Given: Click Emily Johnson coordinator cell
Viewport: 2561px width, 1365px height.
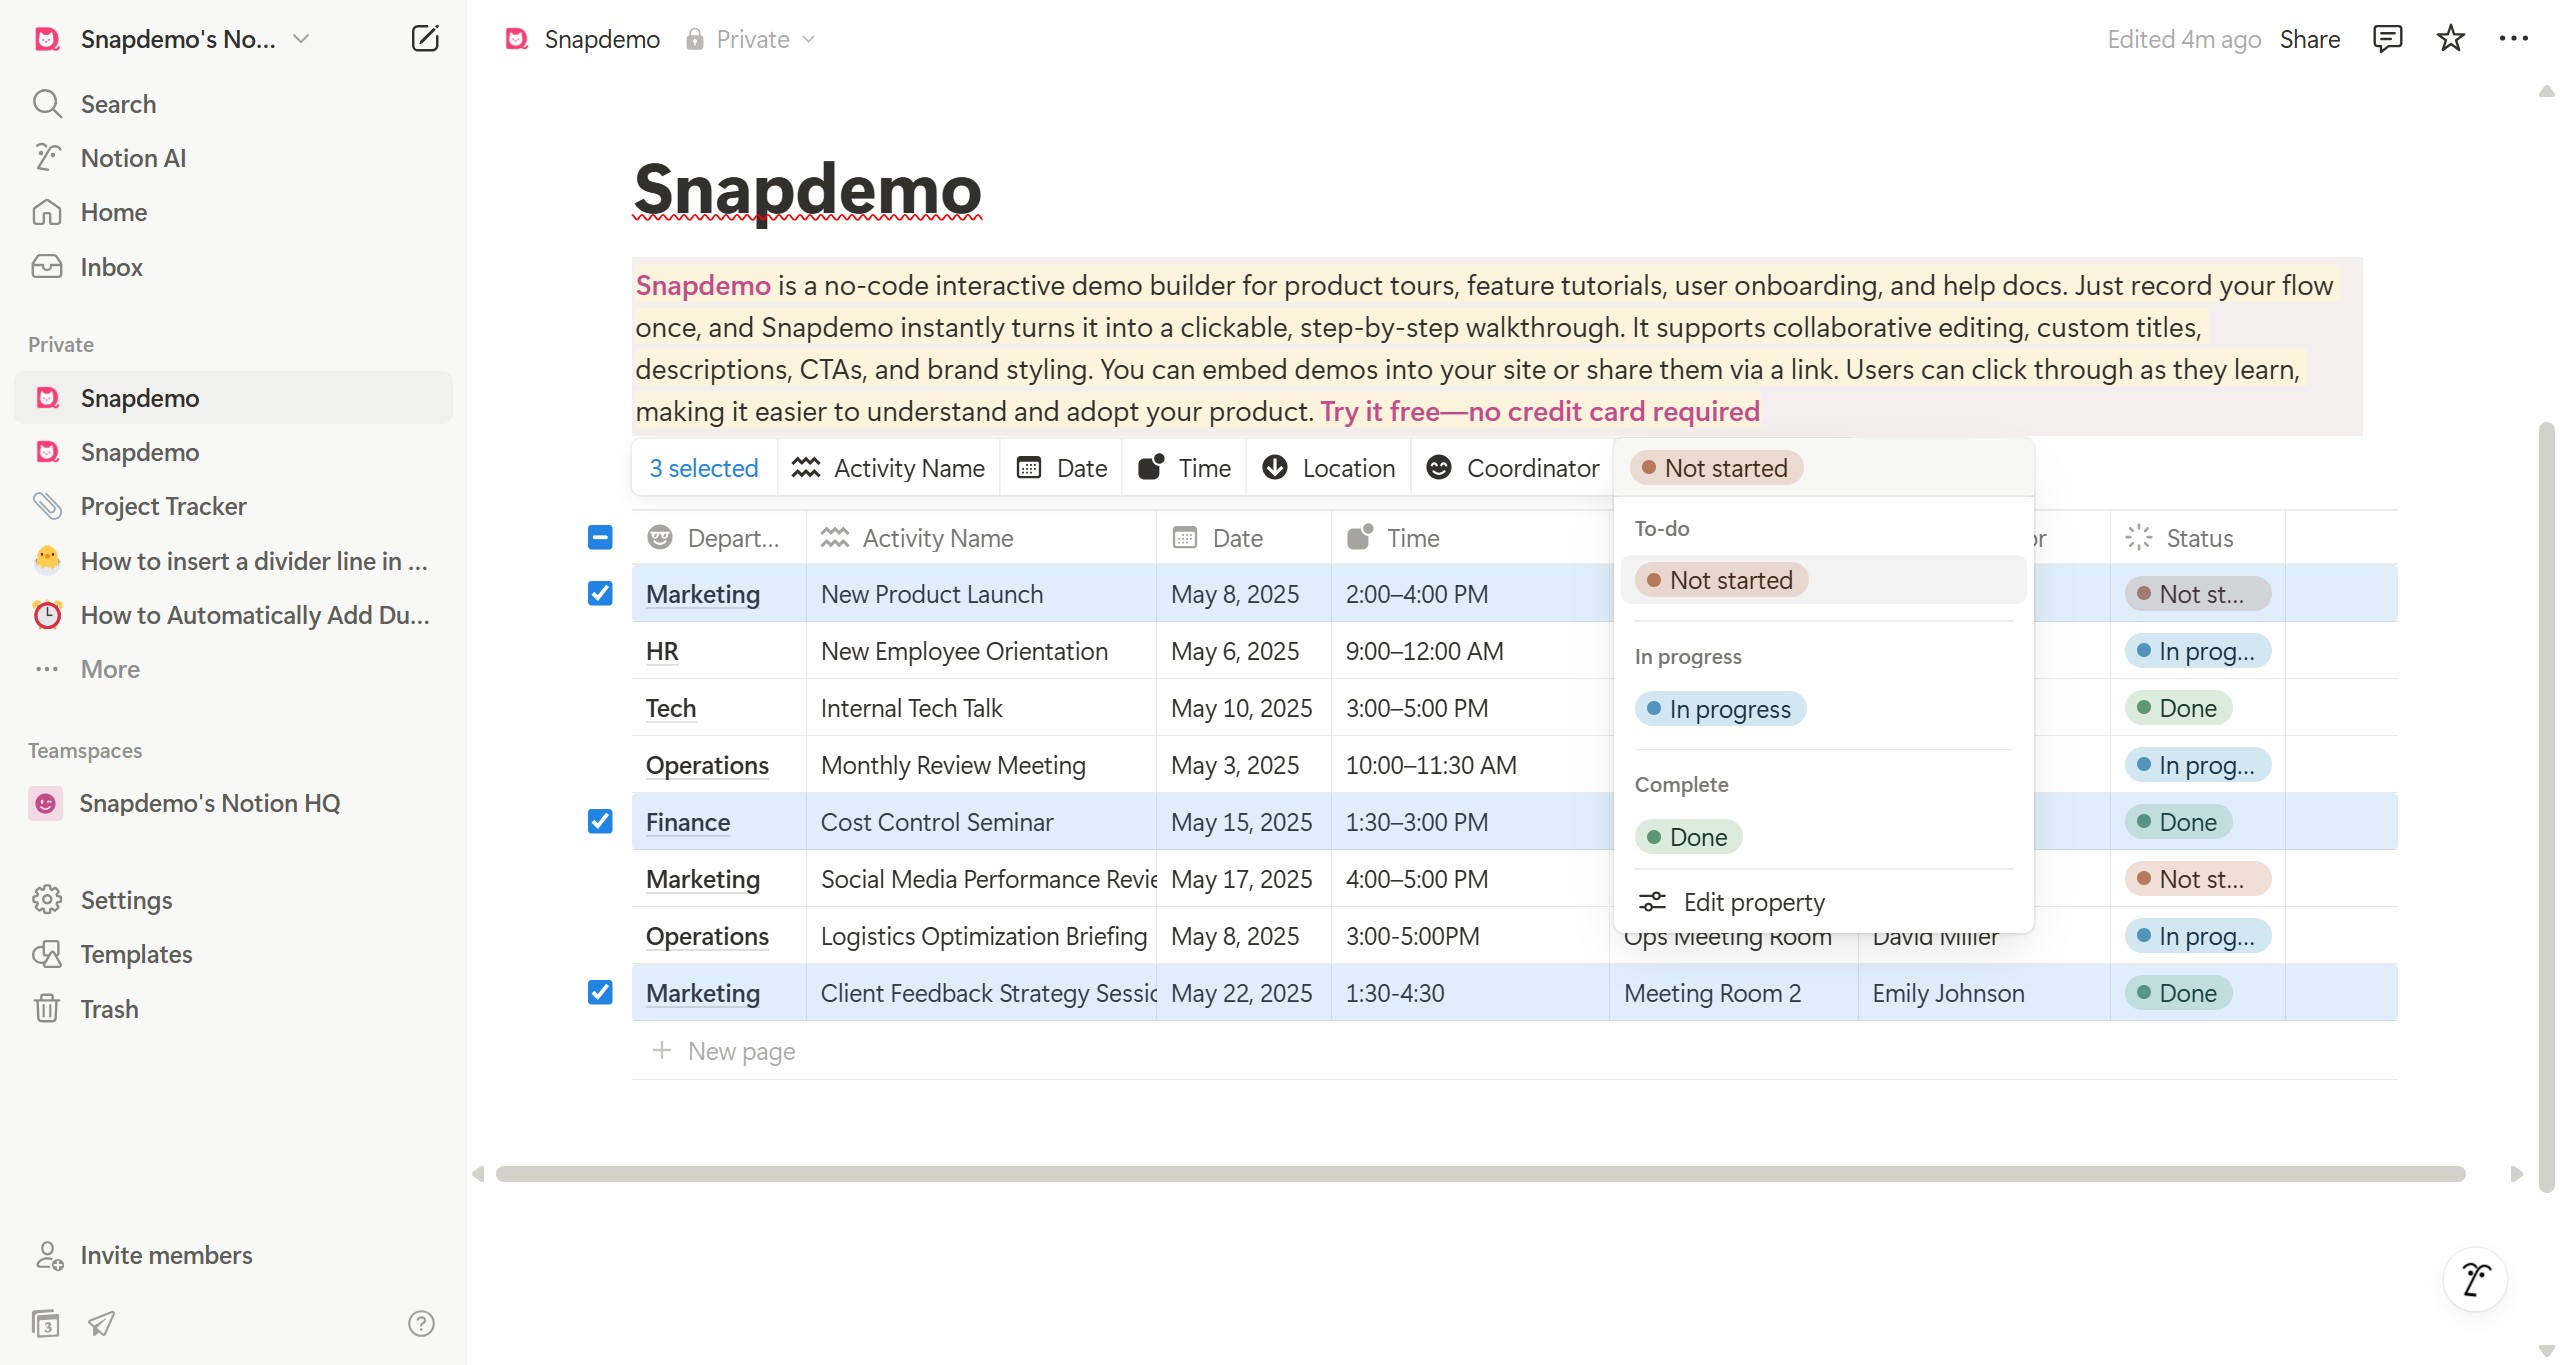Looking at the screenshot, I should (1983, 993).
